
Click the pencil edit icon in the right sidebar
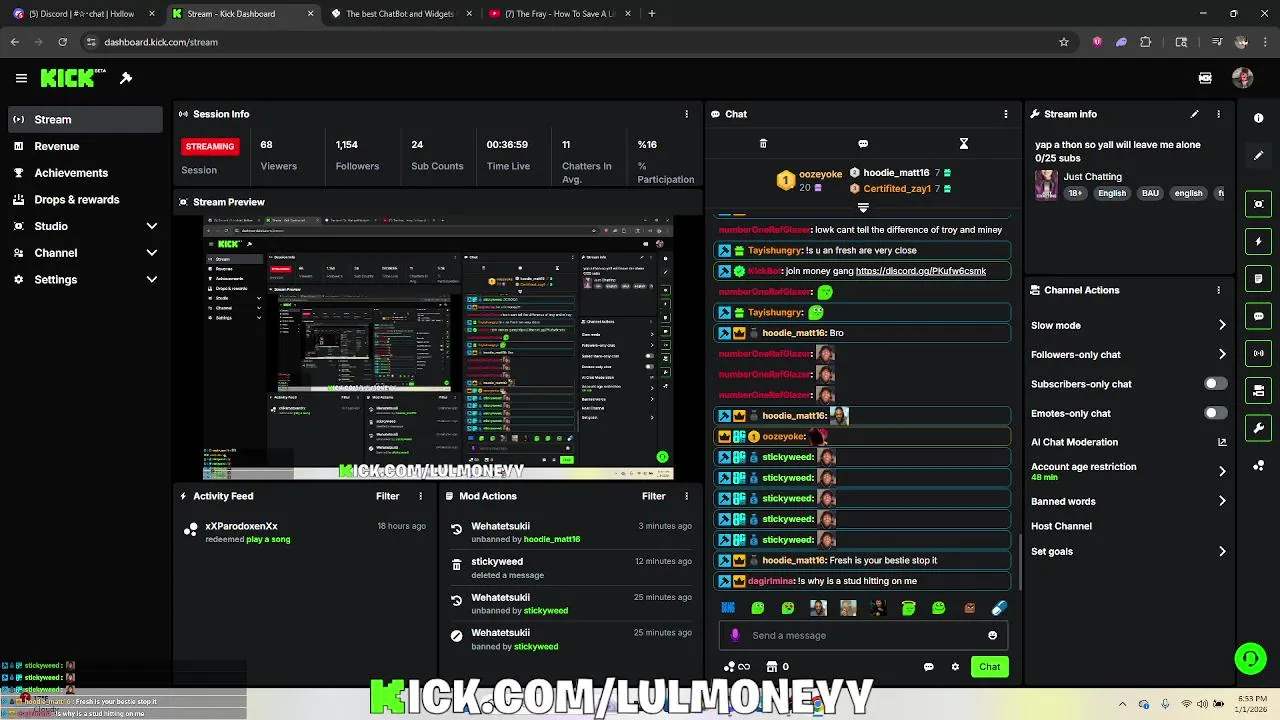point(1258,156)
